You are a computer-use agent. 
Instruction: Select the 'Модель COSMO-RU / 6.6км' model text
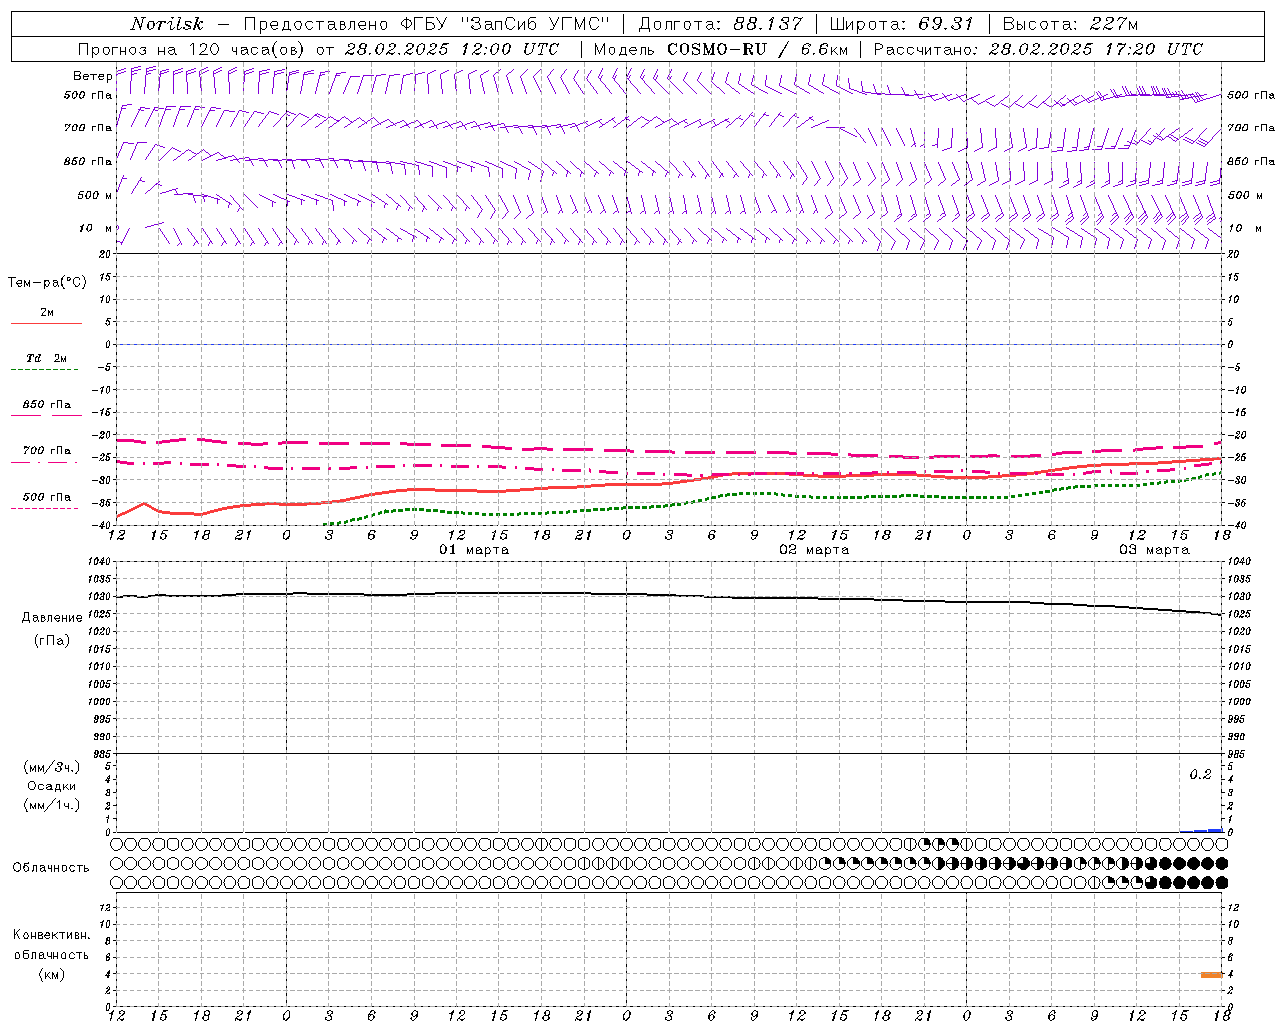point(720,49)
